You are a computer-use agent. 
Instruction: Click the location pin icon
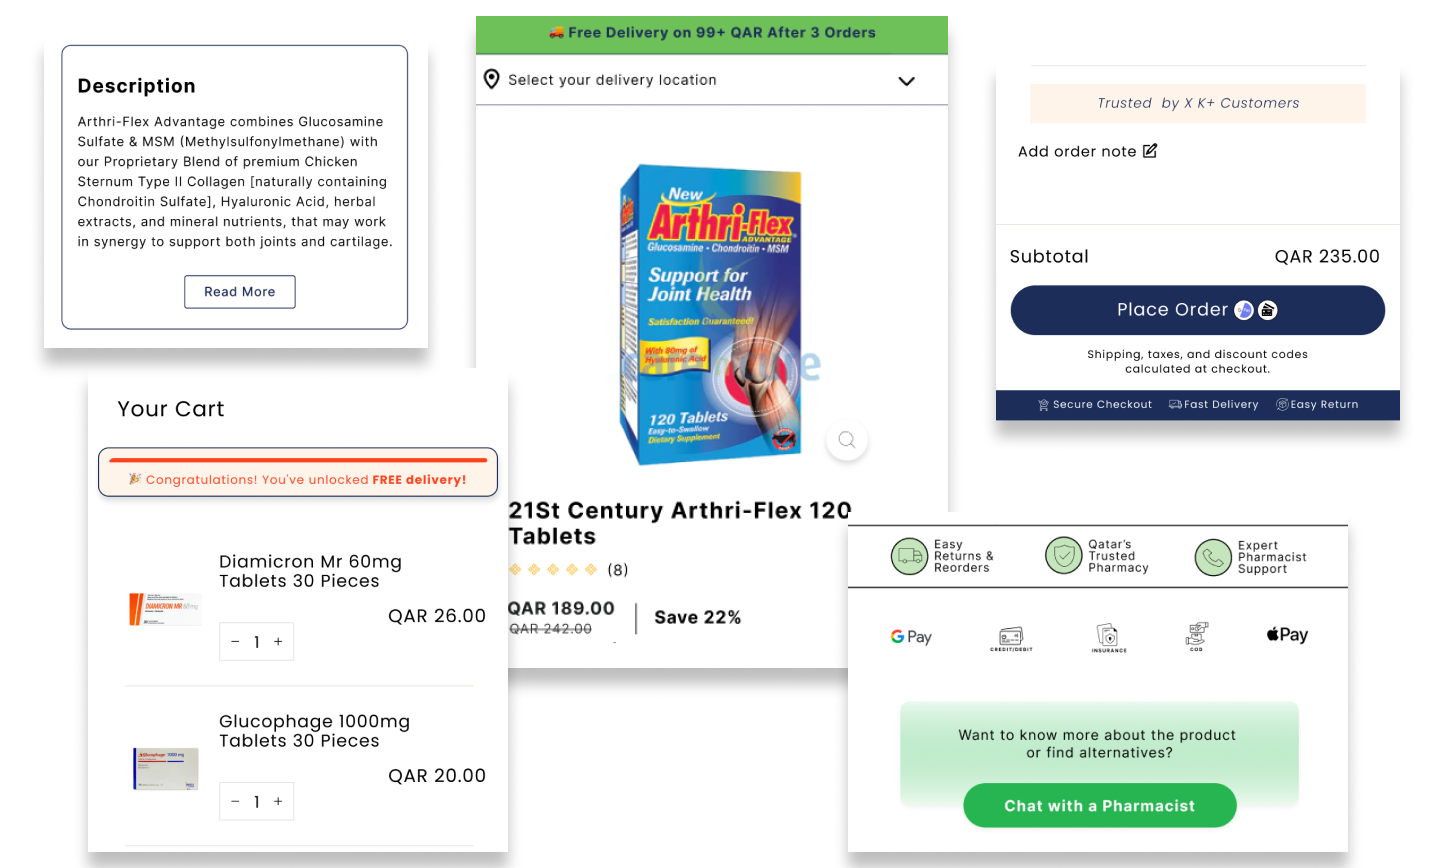click(491, 79)
